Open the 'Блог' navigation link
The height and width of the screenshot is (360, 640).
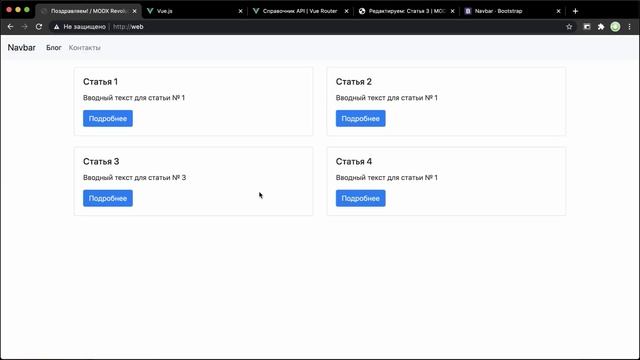pos(54,48)
